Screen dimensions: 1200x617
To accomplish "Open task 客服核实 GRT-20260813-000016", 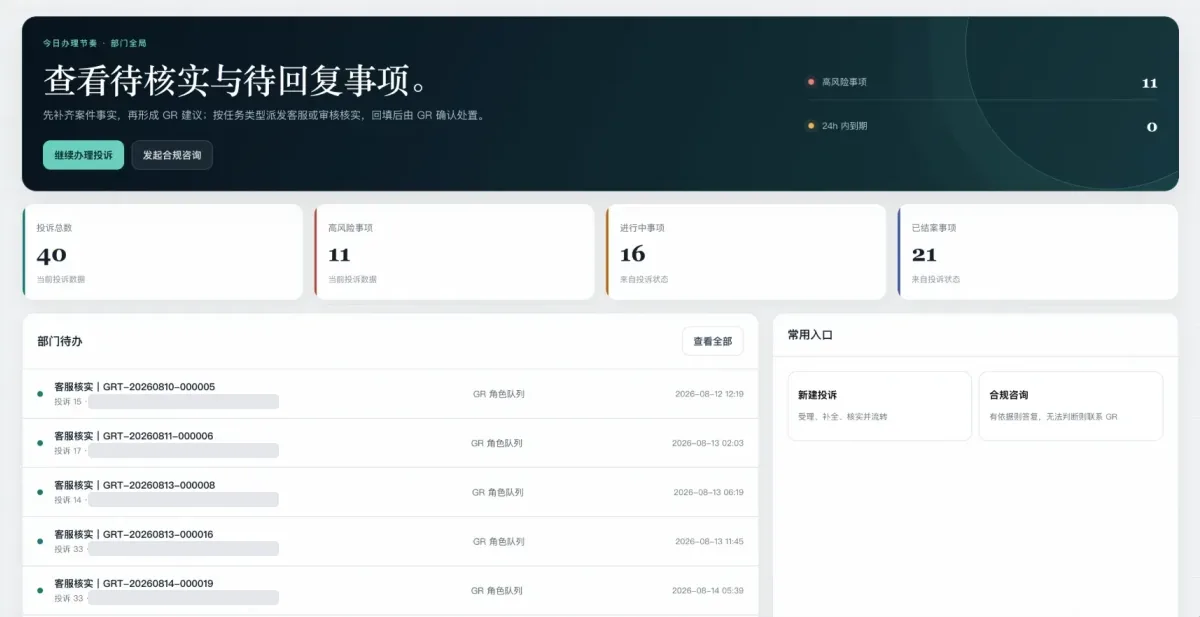I will pos(390,541).
